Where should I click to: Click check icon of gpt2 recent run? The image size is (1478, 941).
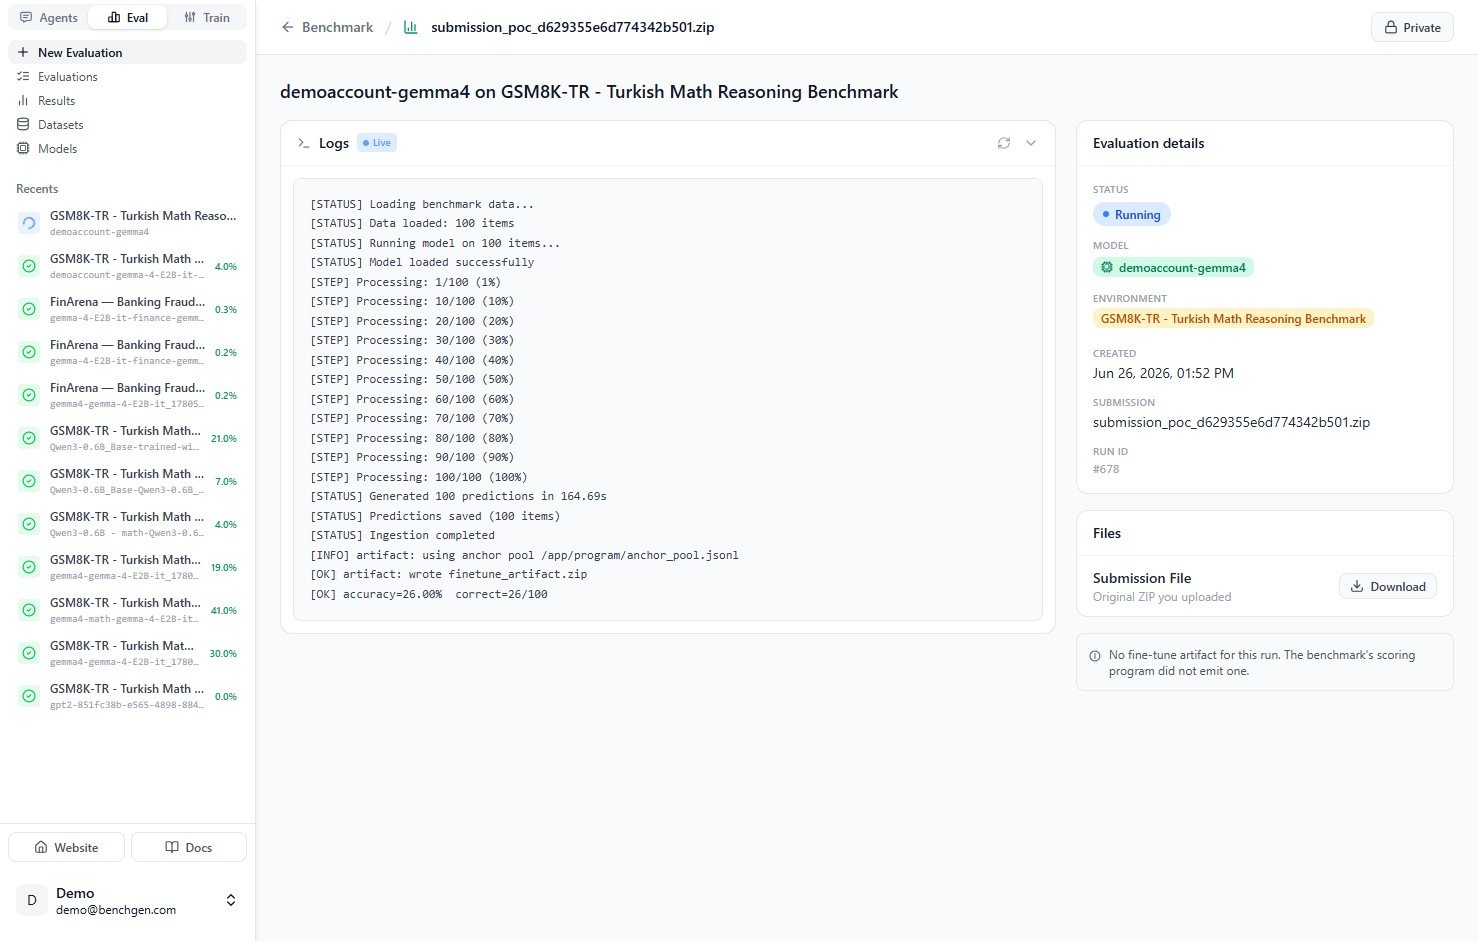pos(29,696)
